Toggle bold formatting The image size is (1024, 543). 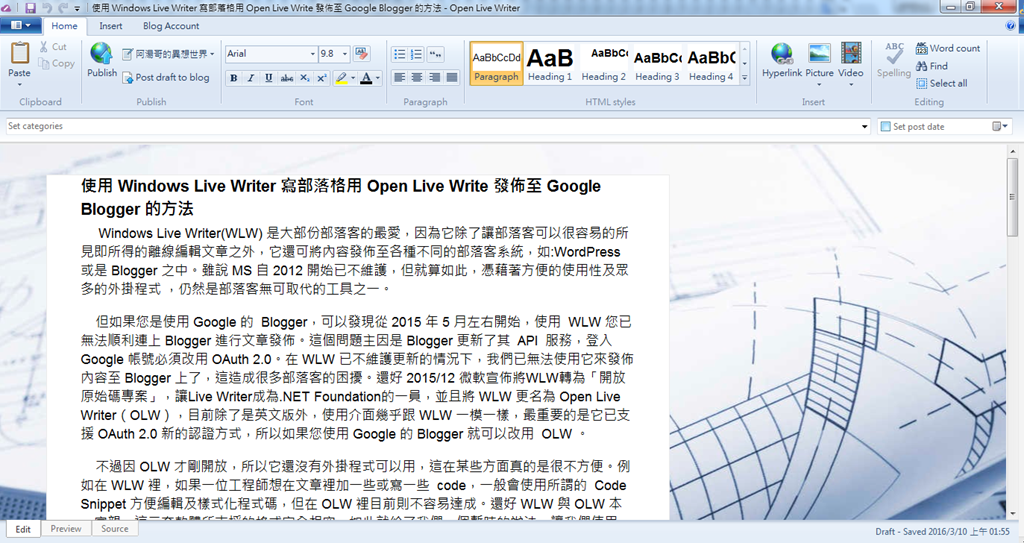pyautogui.click(x=233, y=78)
